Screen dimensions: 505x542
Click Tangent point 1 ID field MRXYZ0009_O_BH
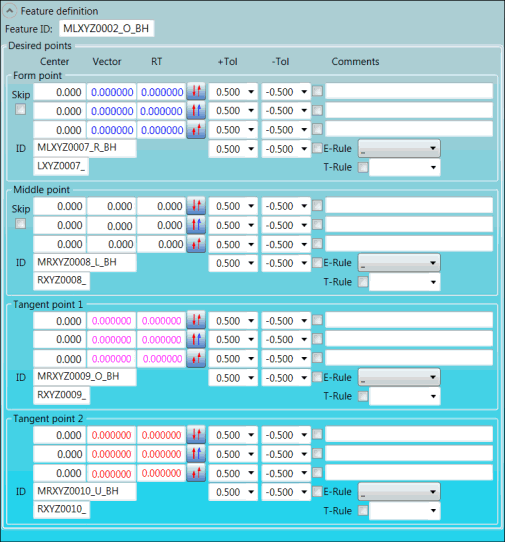pyautogui.click(x=85, y=377)
